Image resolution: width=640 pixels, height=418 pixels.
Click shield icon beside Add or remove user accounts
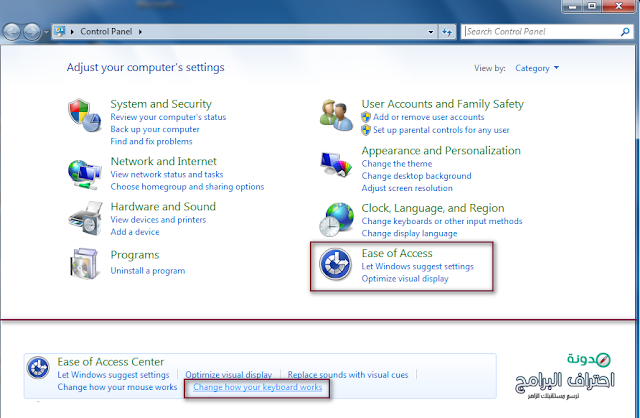[x=366, y=118]
